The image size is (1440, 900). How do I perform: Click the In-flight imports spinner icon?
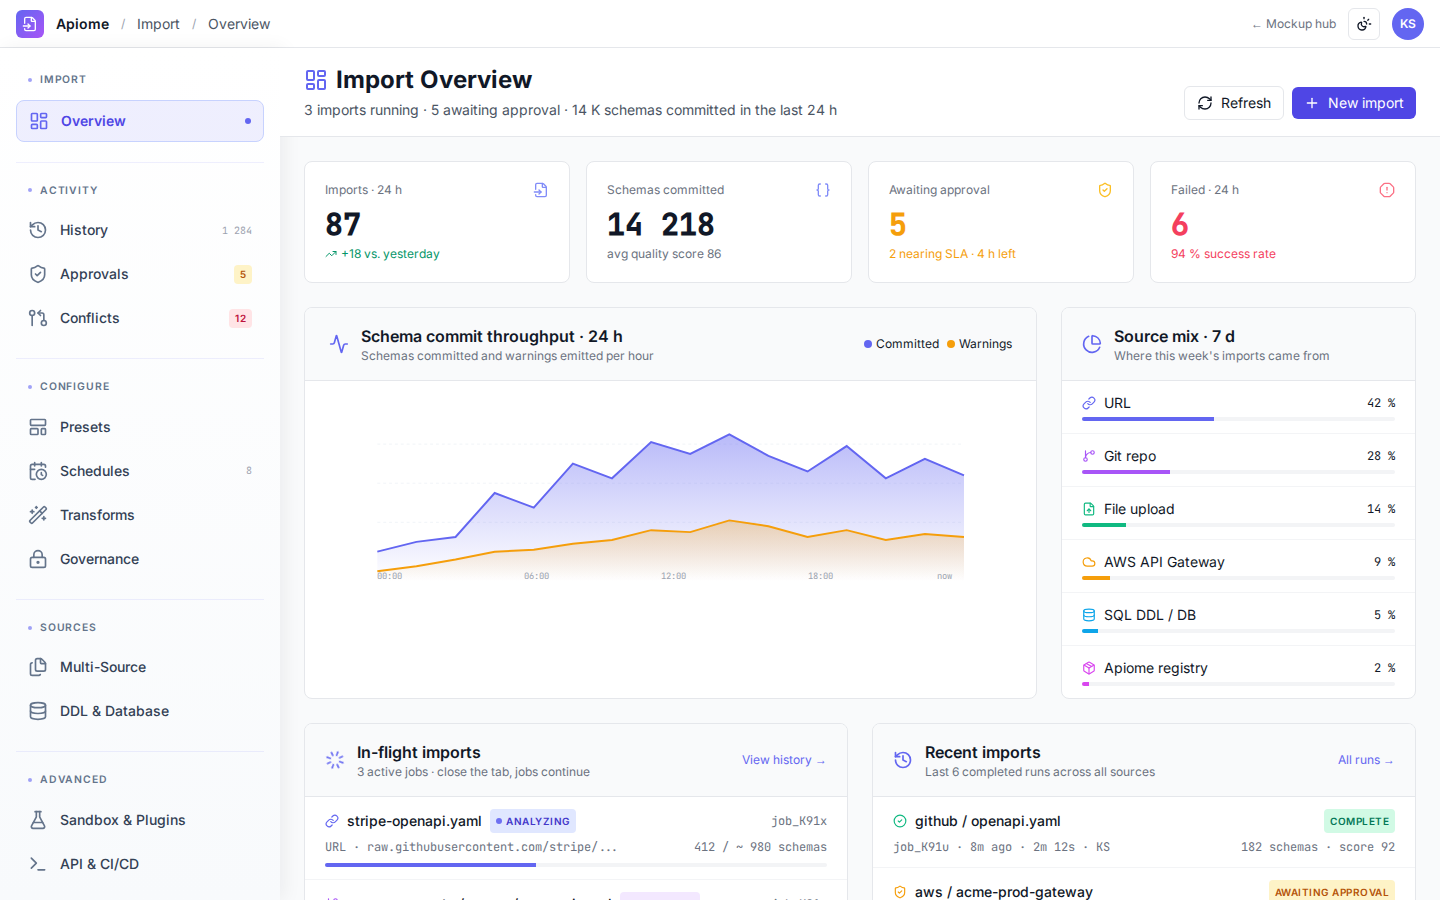(x=335, y=760)
